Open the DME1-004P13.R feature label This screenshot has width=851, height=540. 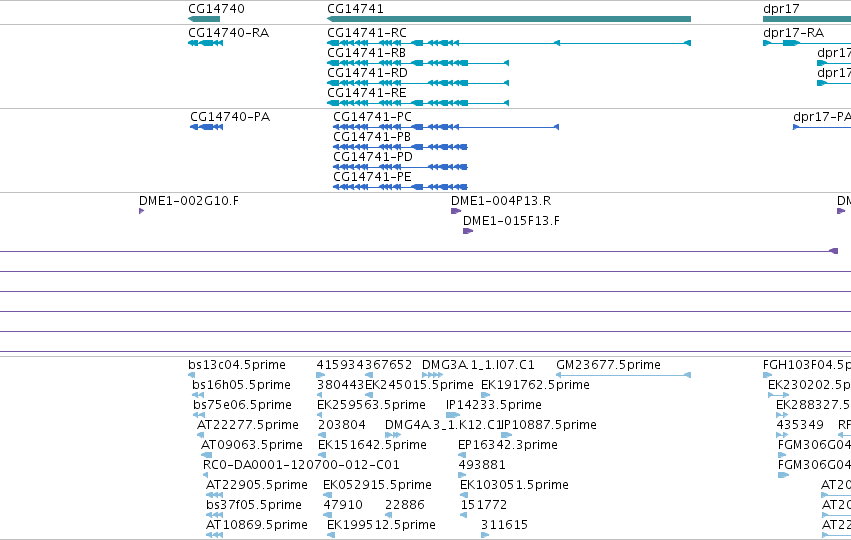click(501, 201)
